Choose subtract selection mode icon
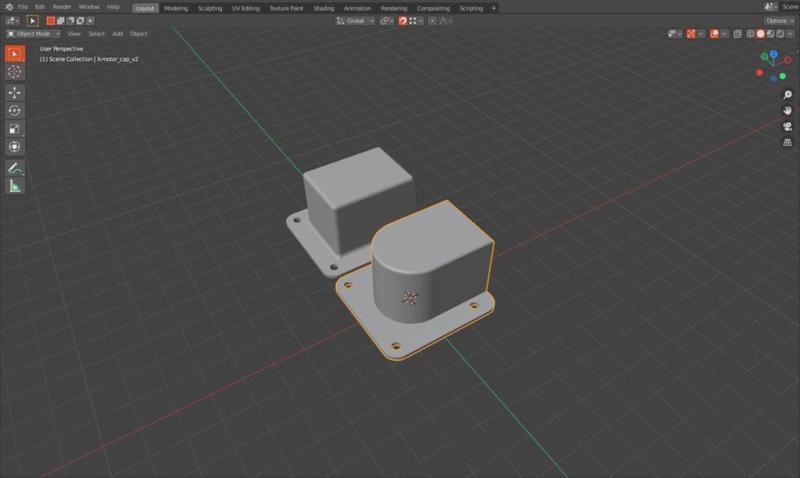Image resolution: width=800 pixels, height=478 pixels. (70, 21)
